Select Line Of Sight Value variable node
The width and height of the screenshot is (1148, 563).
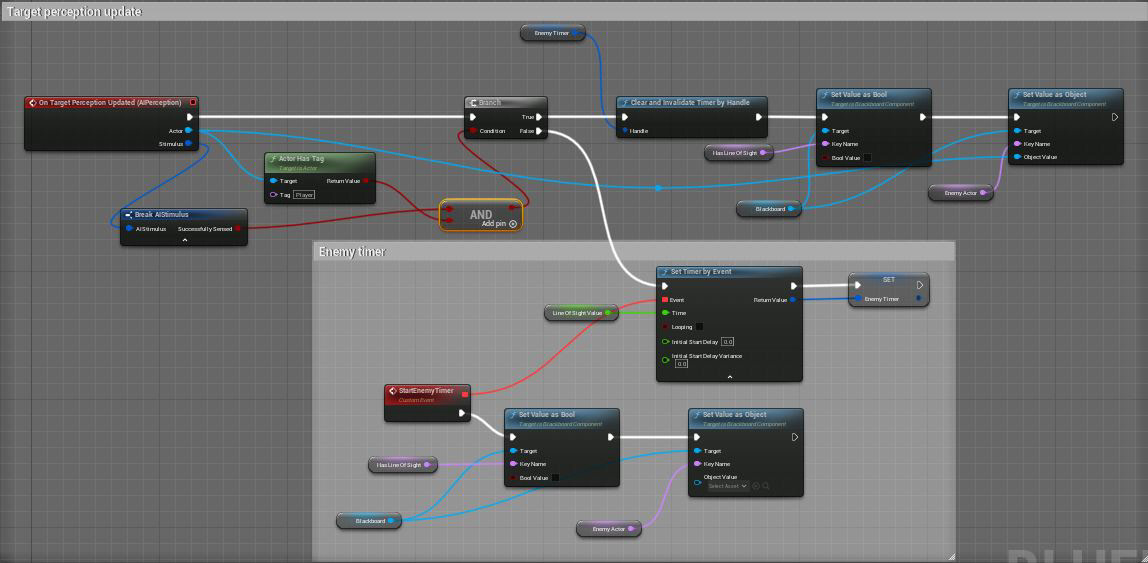581,313
